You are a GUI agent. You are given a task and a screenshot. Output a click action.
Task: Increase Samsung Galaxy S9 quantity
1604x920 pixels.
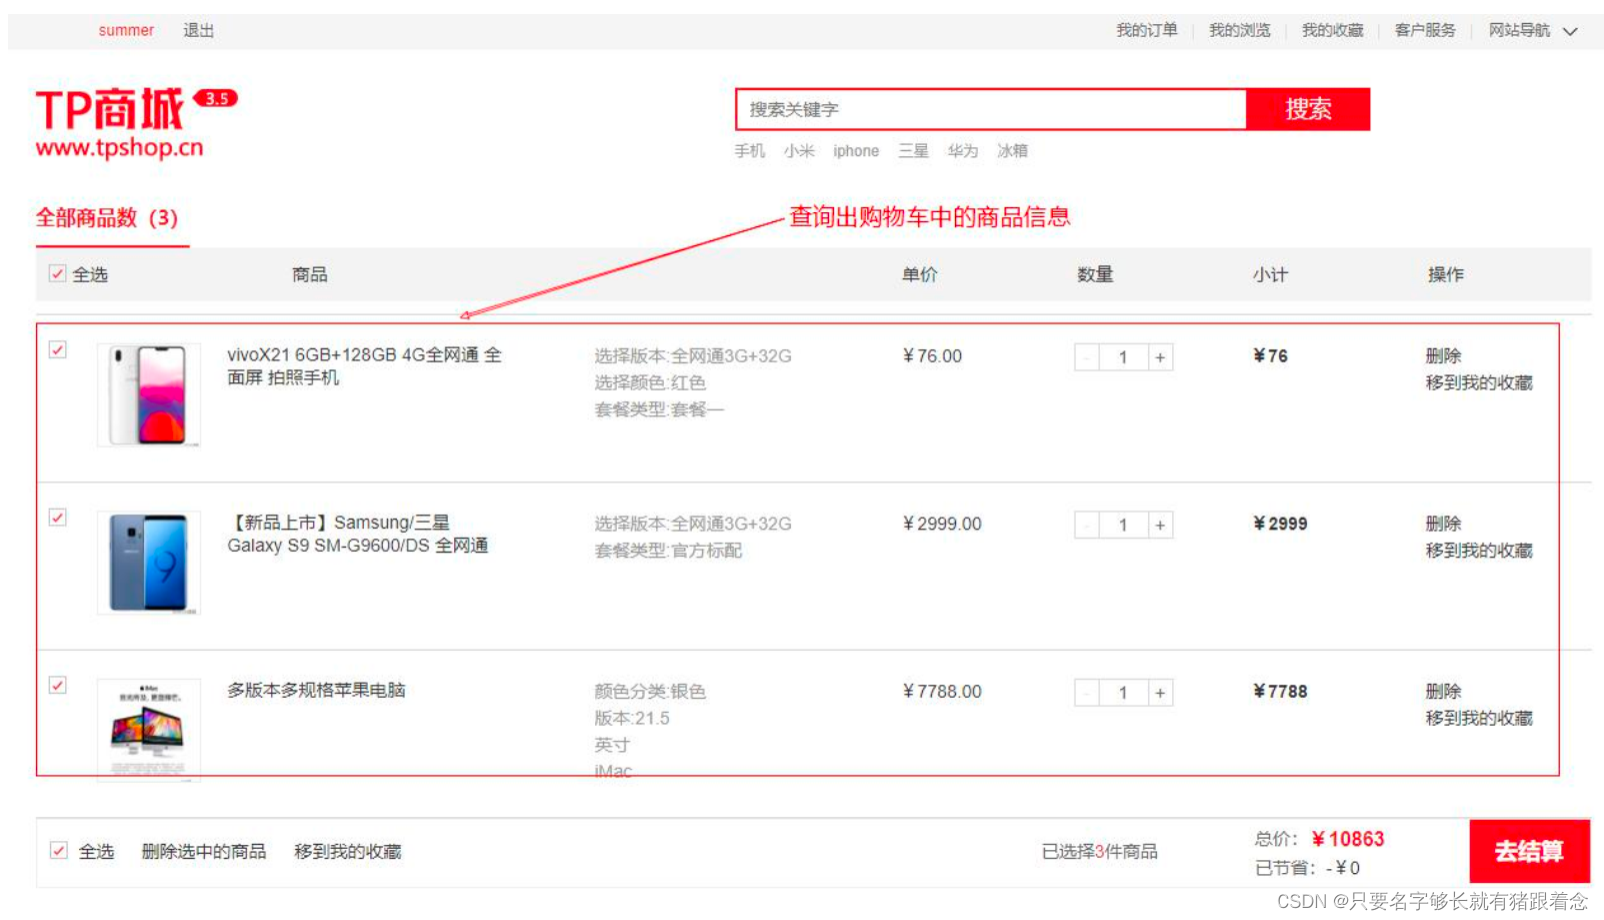1160,525
